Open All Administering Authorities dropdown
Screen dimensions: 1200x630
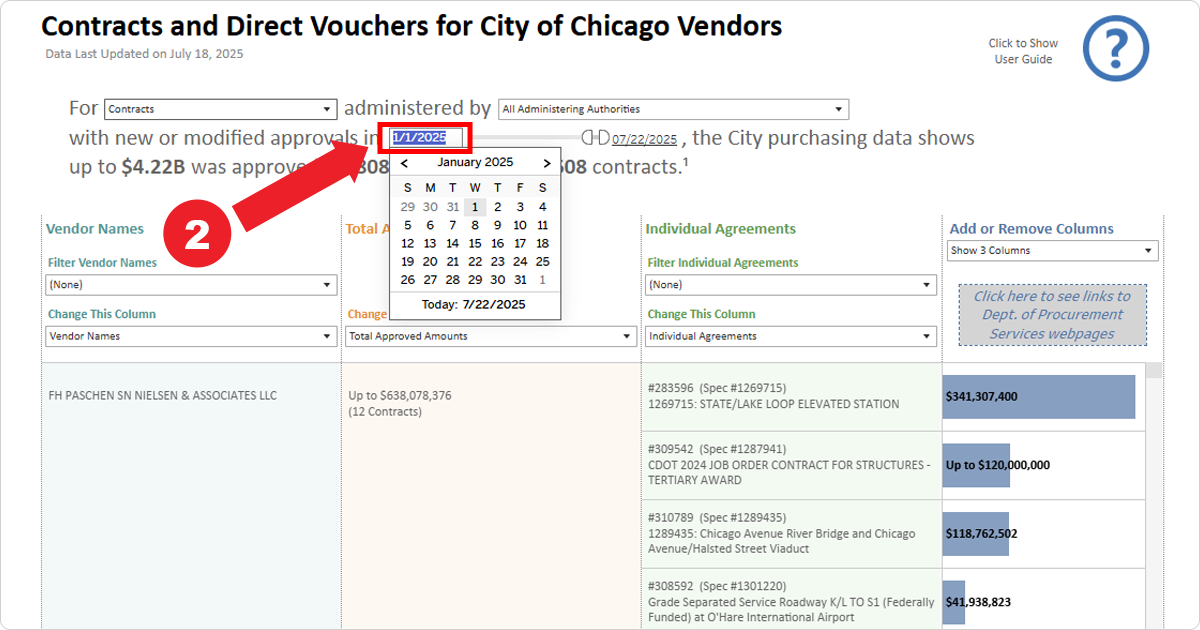[x=673, y=109]
